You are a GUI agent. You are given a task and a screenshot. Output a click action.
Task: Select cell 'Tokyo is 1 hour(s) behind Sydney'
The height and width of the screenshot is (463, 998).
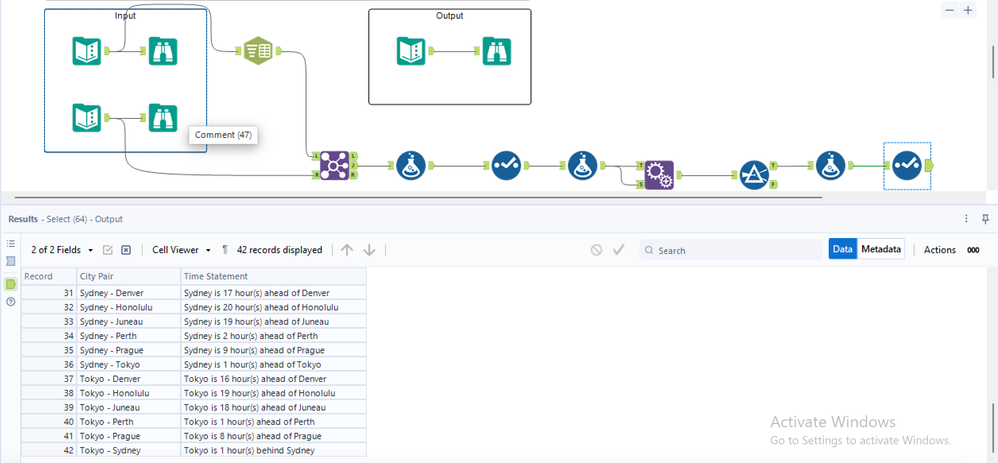point(274,450)
